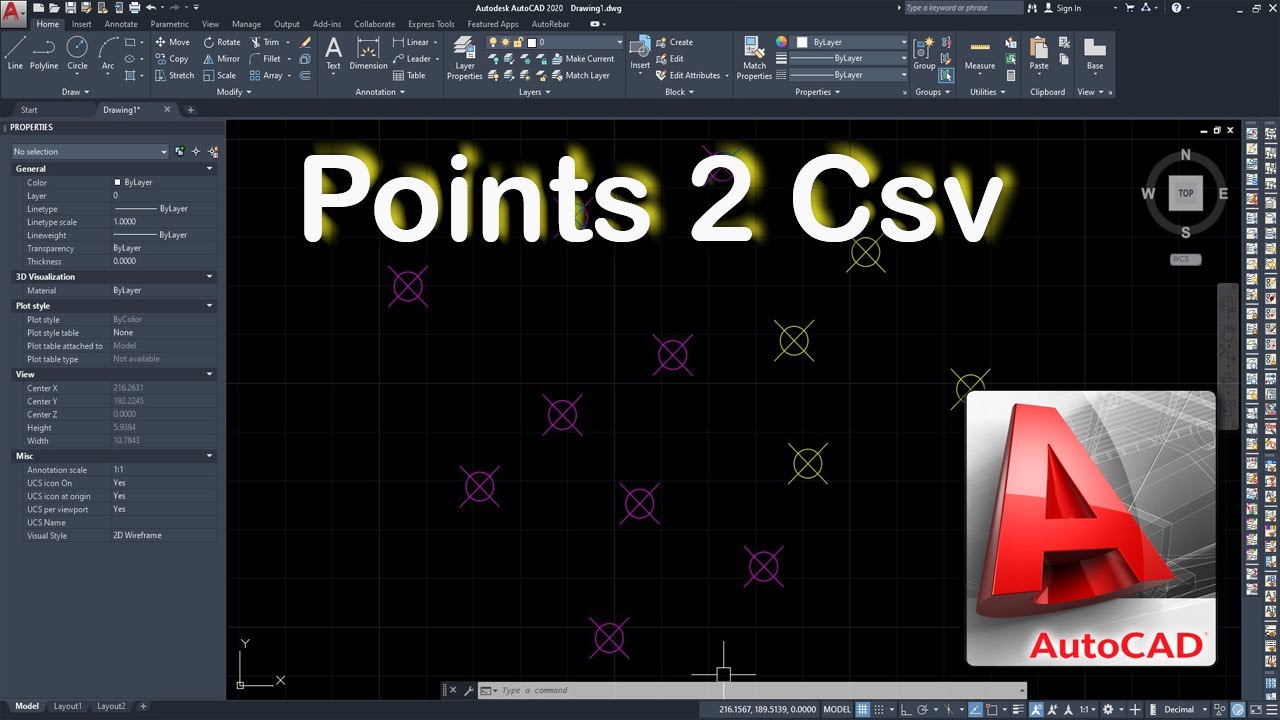Viewport: 1280px width, 720px height.
Task: Select the Arc tool
Action: click(x=108, y=53)
